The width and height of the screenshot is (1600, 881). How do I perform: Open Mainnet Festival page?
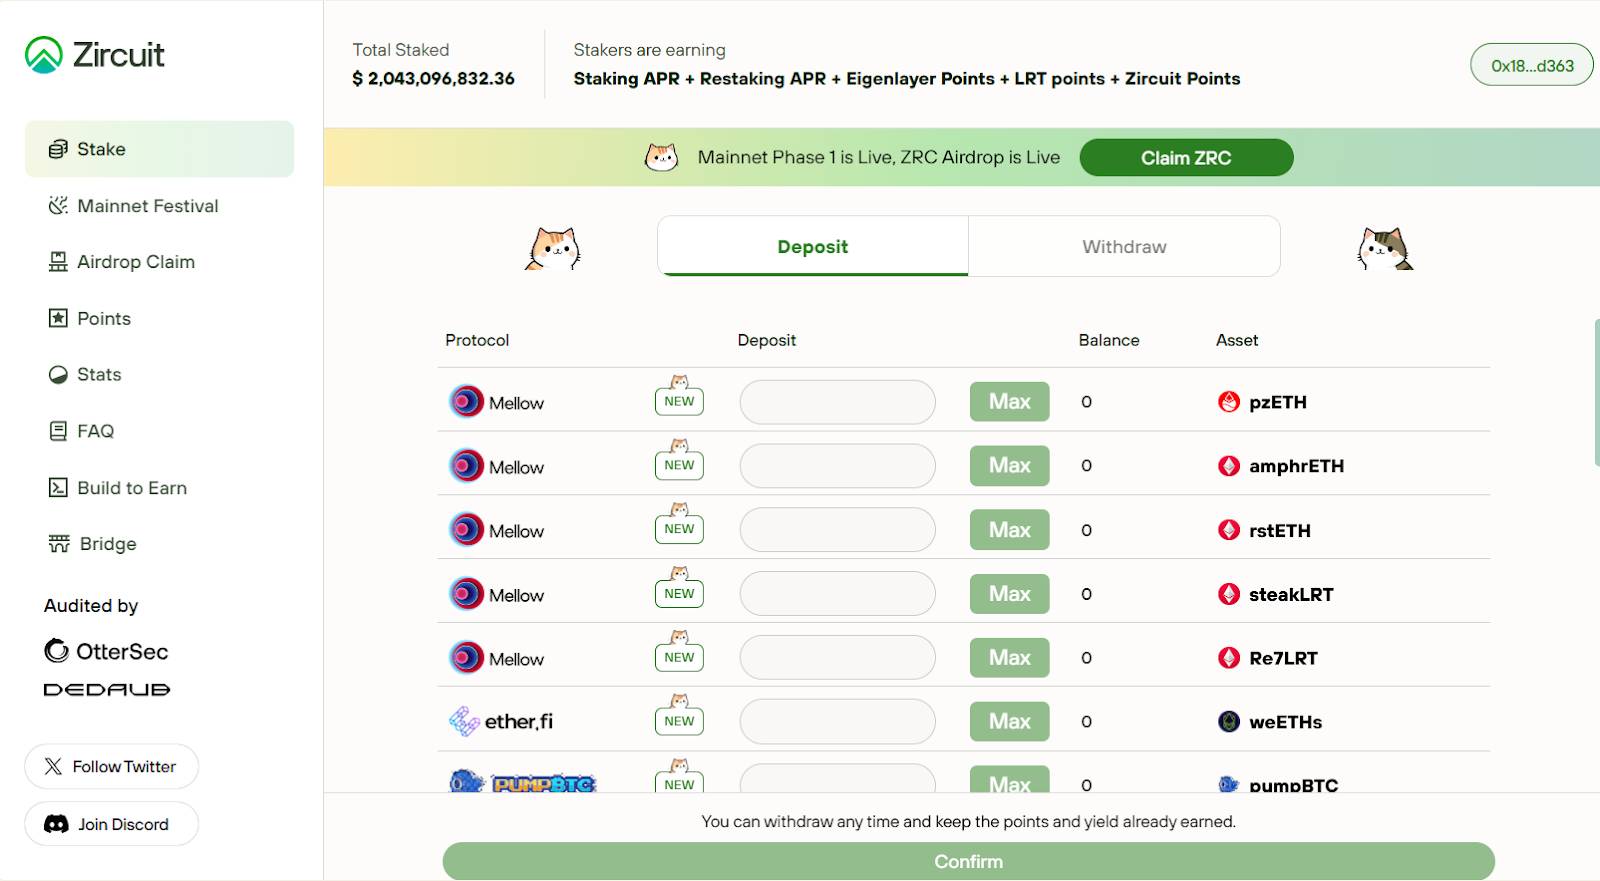coord(133,206)
